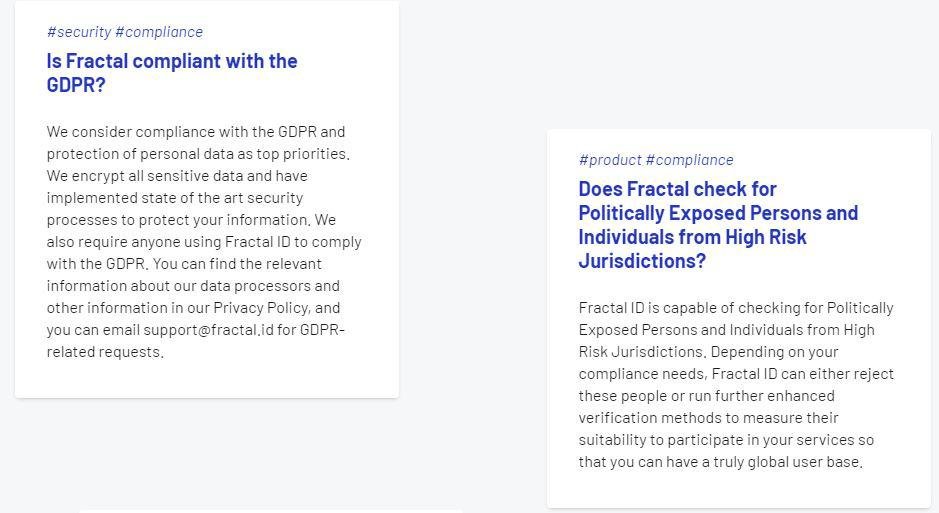
Task: Click 'Does Fractal check for Politically Exposed Persons' heading
Action: 718,225
